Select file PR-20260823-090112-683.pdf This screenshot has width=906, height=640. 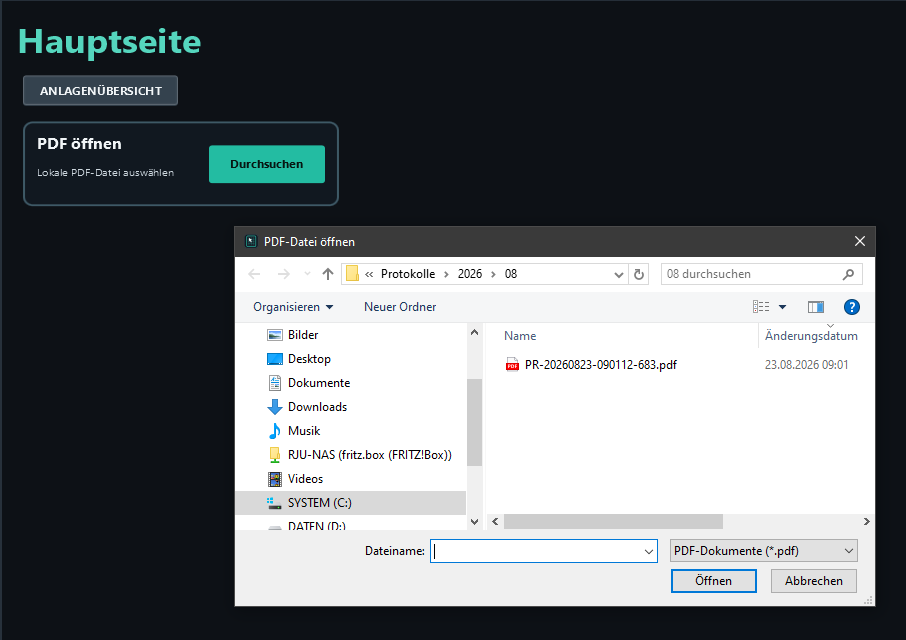(600, 364)
